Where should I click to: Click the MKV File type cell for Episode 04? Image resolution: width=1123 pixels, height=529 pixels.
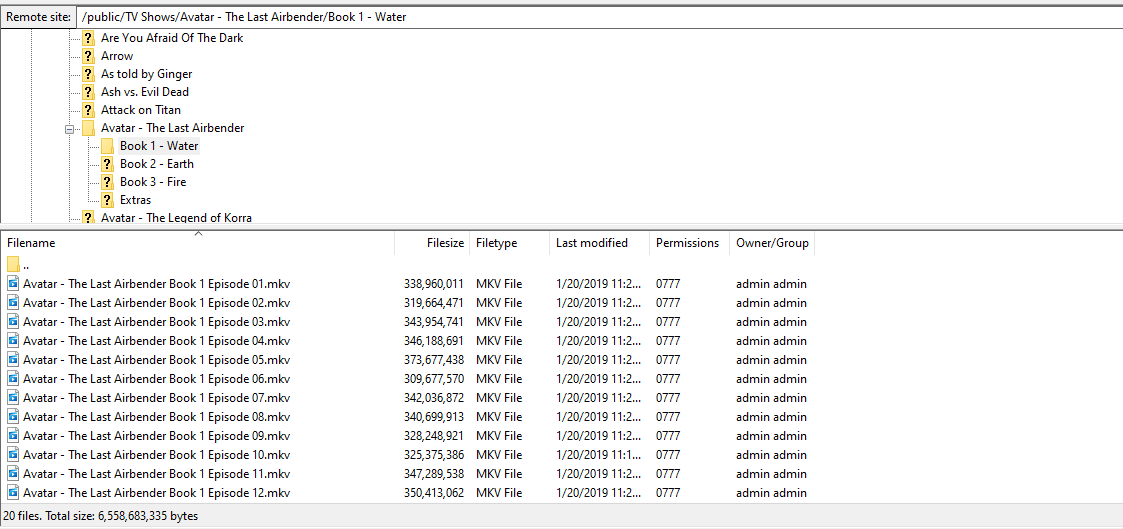[x=499, y=341]
